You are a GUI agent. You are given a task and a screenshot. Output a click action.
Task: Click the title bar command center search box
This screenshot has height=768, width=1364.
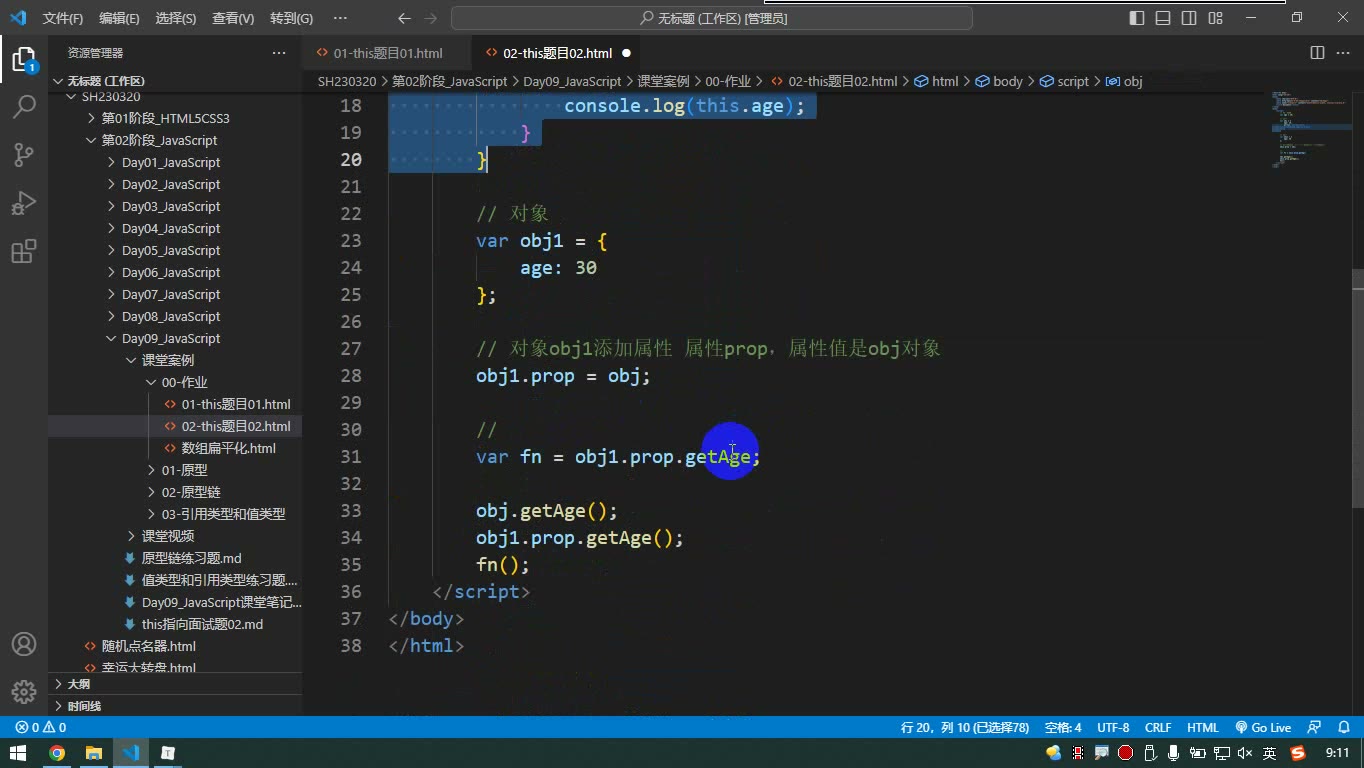pos(713,18)
